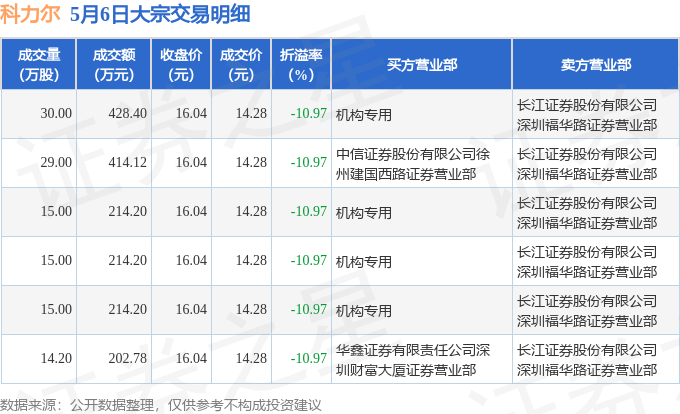Image resolution: width=680 pixels, height=414 pixels.
Task: Click the 卖方营业部 column header
Action: point(596,65)
